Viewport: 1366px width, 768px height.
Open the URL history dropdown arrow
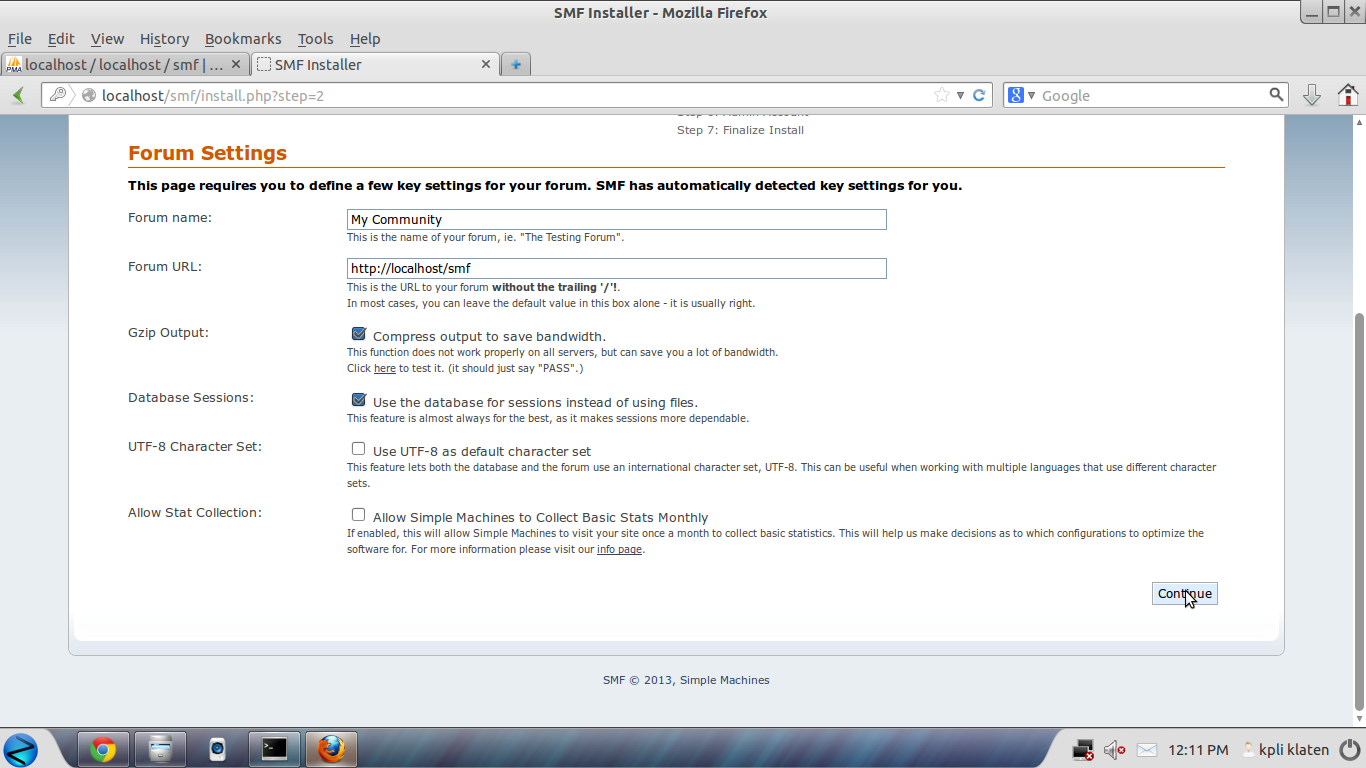pyautogui.click(x=960, y=95)
